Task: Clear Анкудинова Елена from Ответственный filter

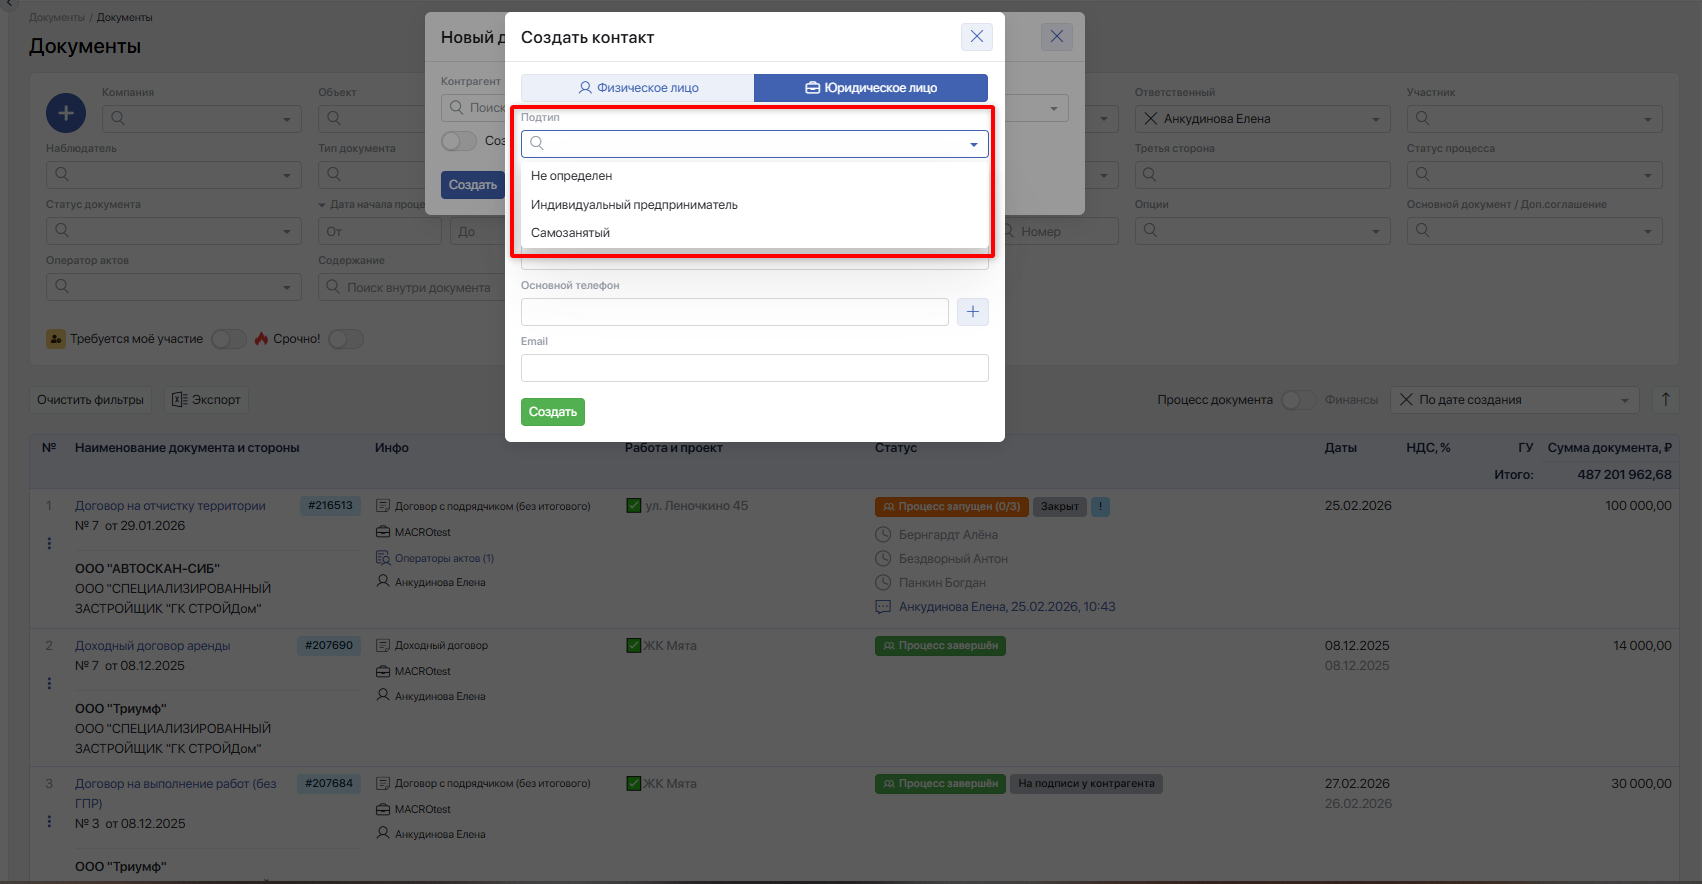Action: pyautogui.click(x=1150, y=119)
